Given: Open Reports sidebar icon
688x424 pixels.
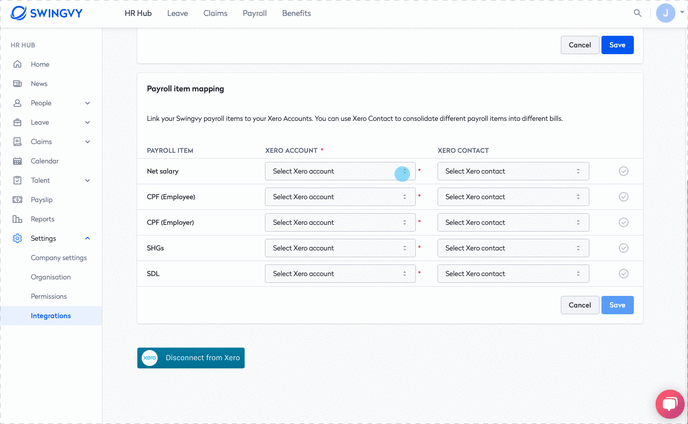Looking at the screenshot, I should (17, 219).
